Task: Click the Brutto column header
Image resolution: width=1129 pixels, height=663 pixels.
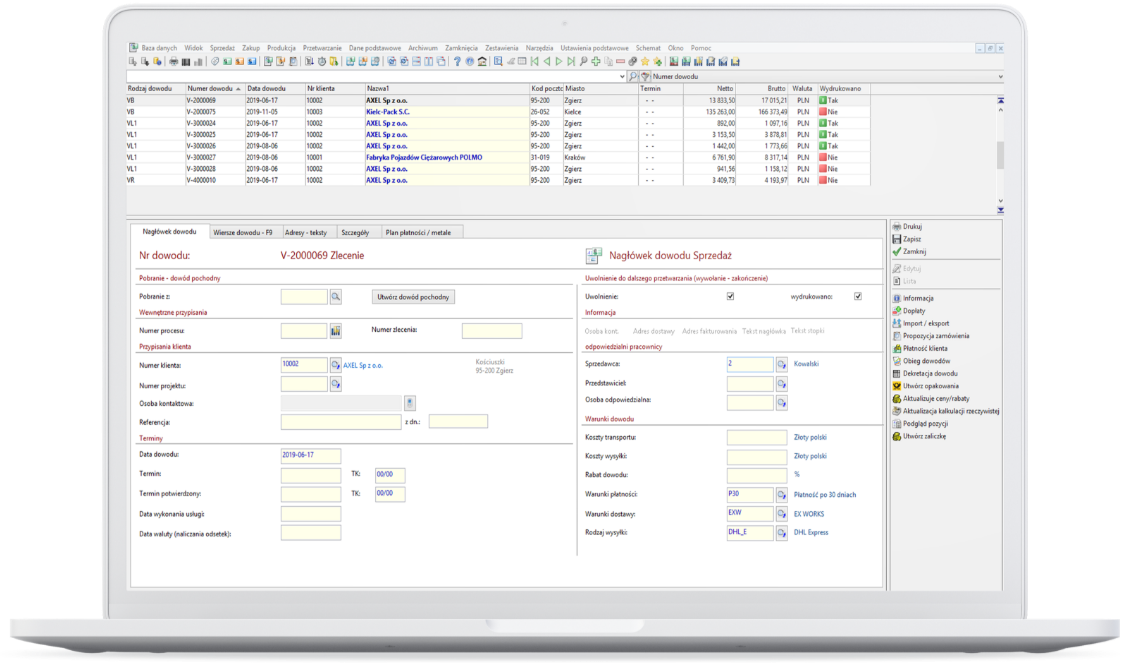Action: 763,89
